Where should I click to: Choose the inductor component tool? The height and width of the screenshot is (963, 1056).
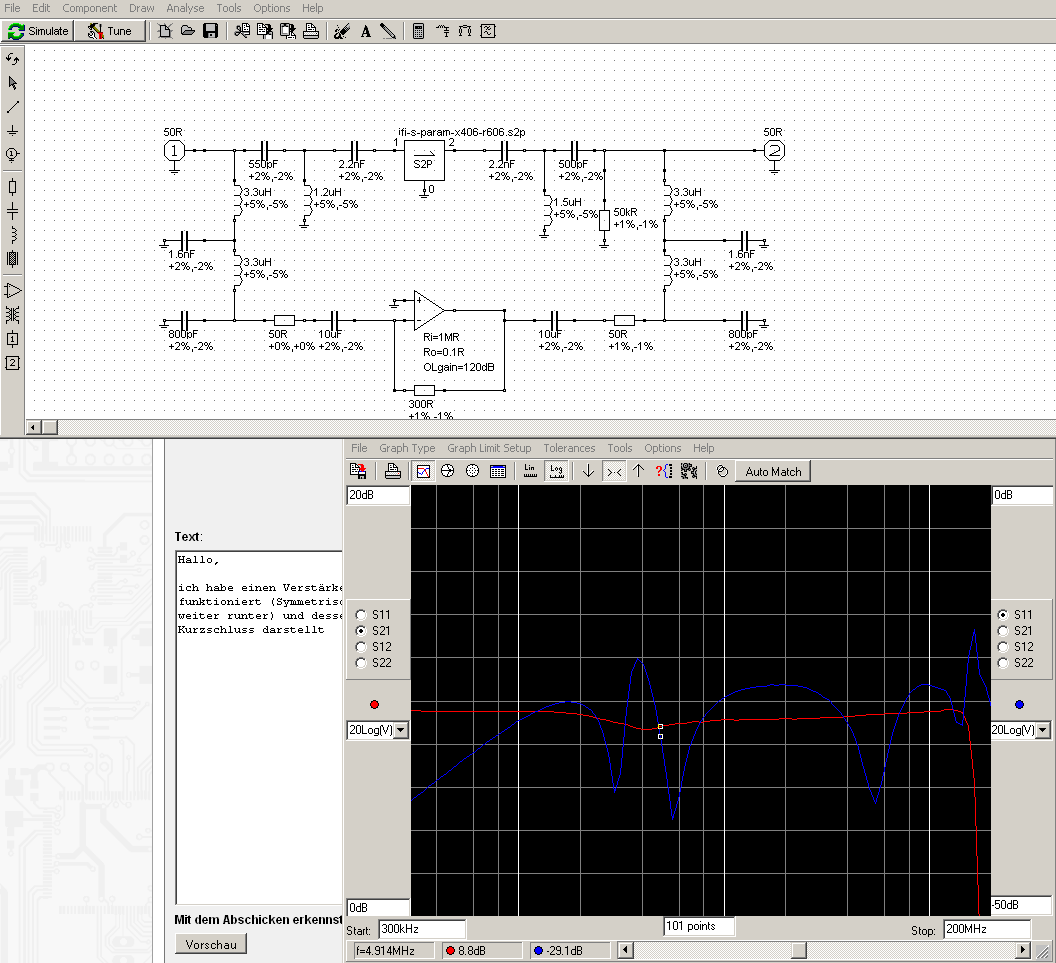pos(12,234)
